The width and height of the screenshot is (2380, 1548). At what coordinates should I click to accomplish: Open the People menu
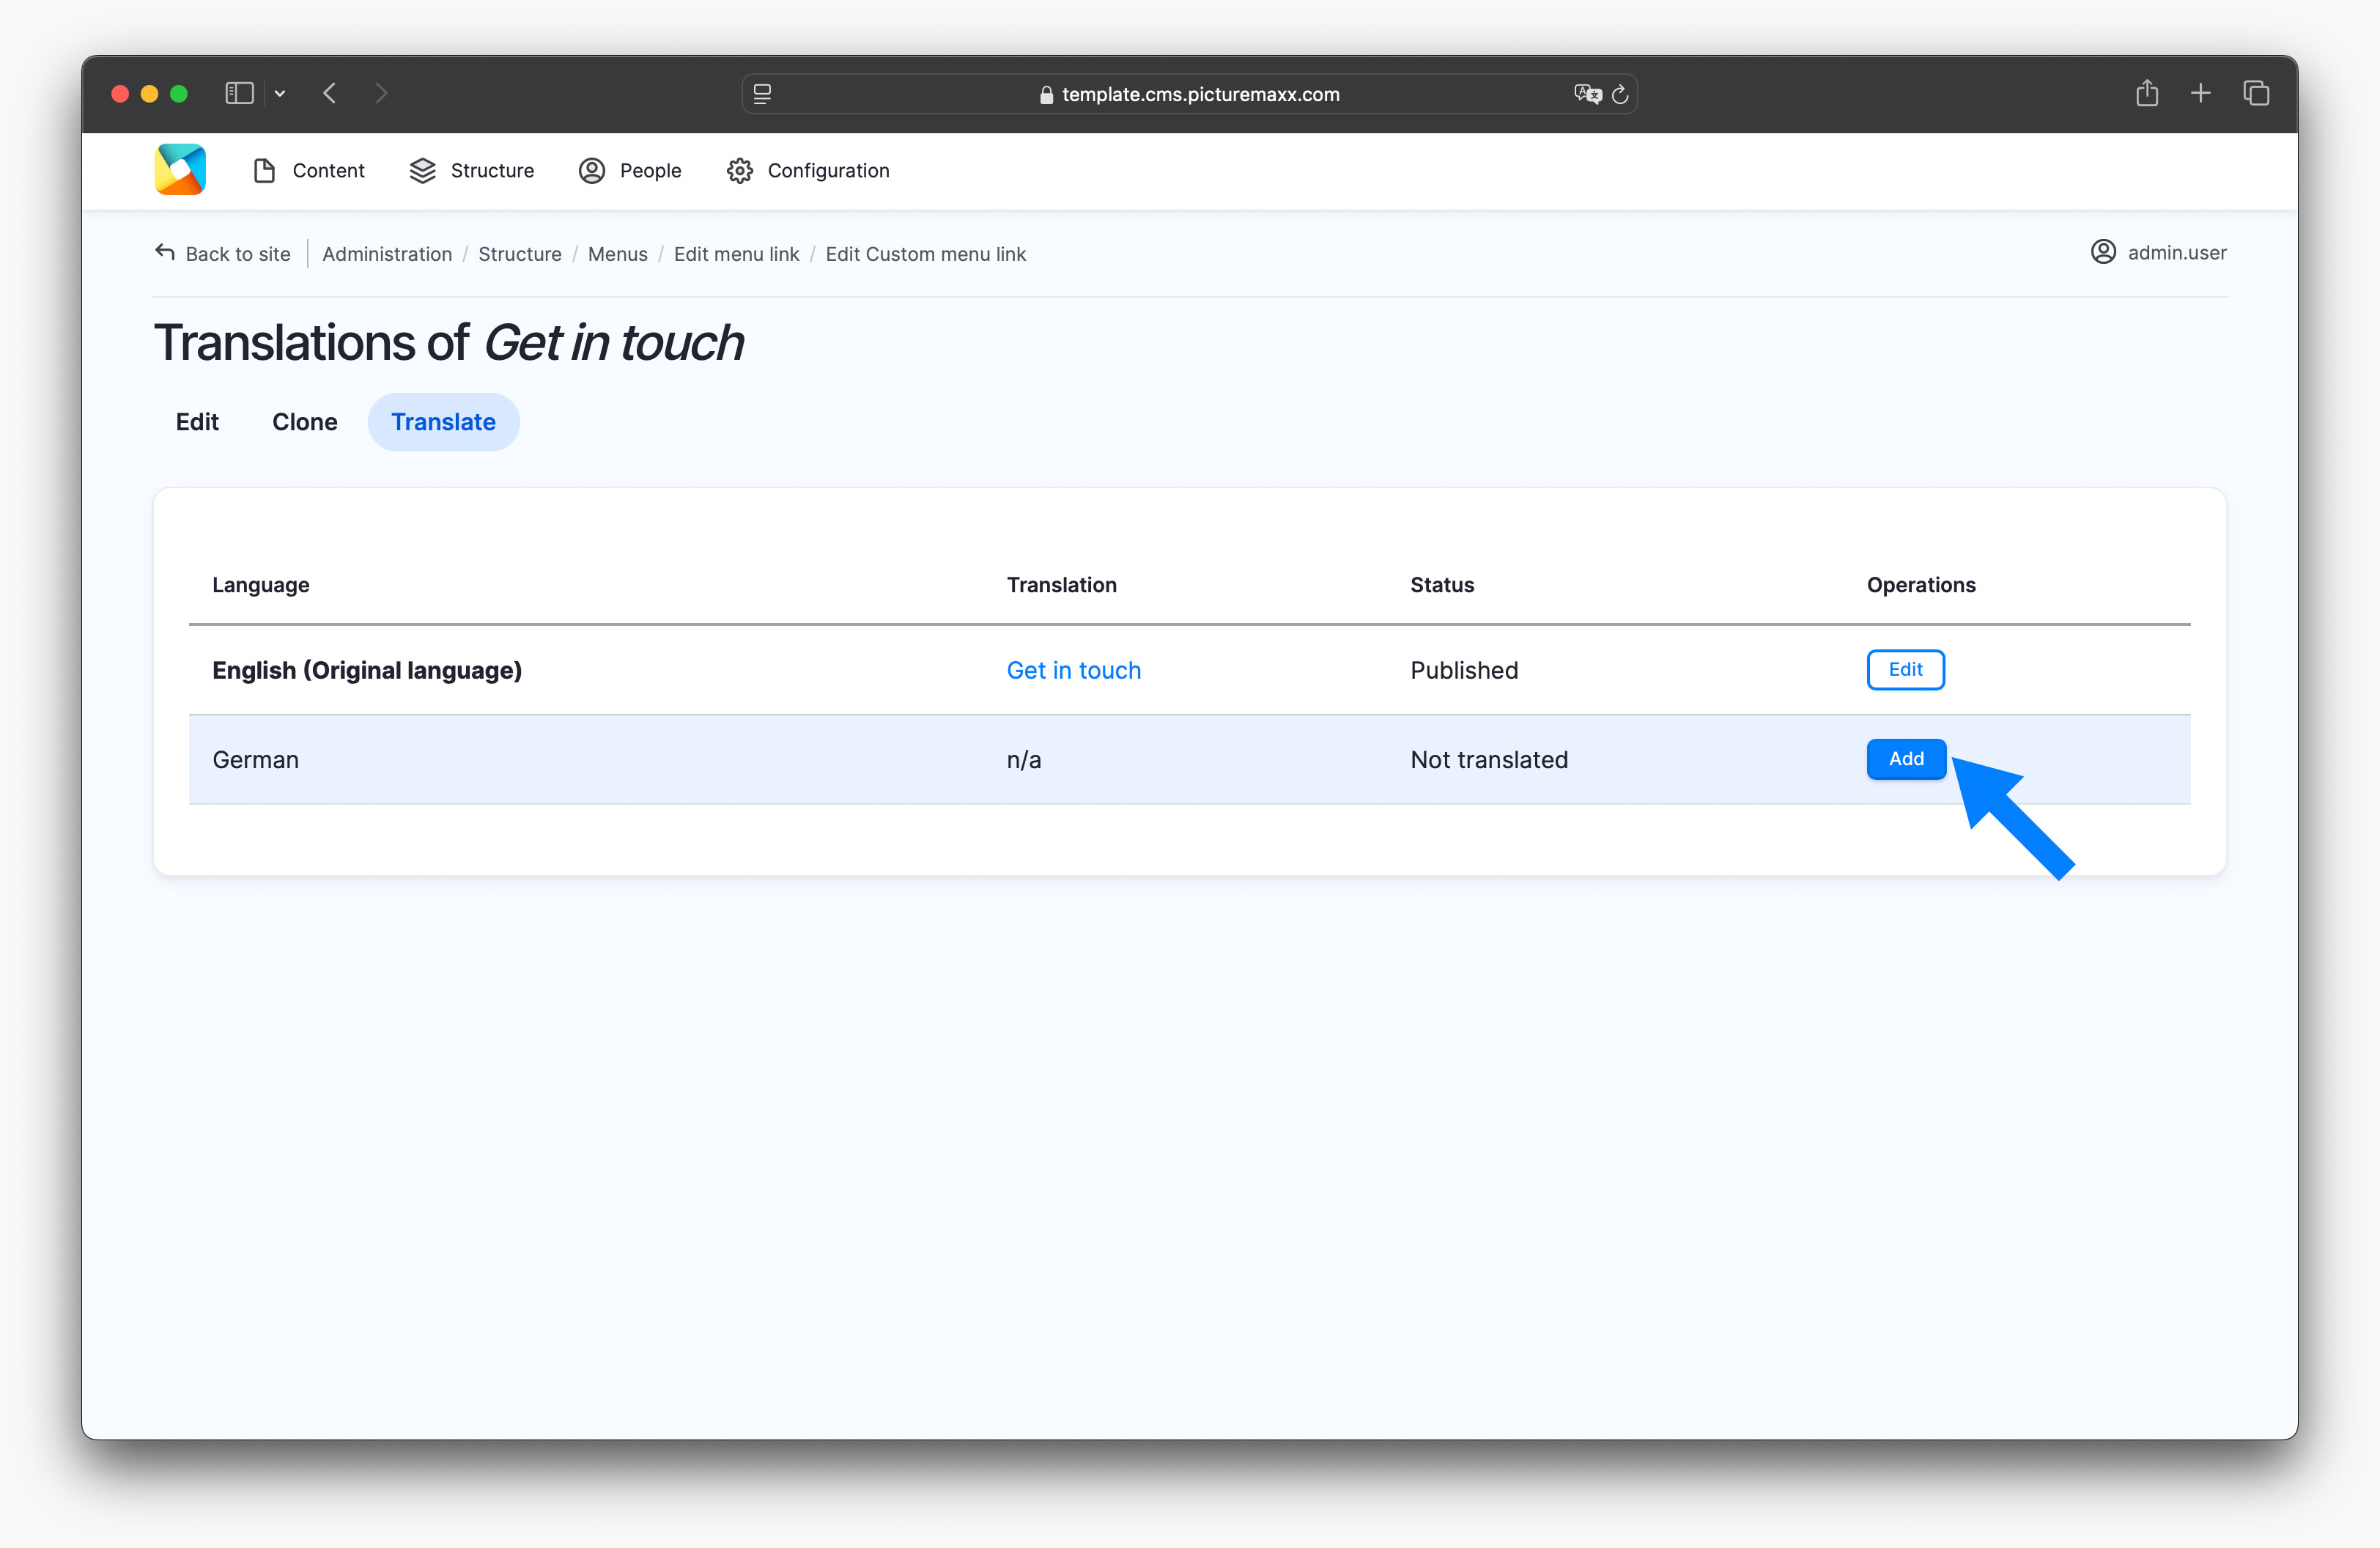click(x=630, y=171)
